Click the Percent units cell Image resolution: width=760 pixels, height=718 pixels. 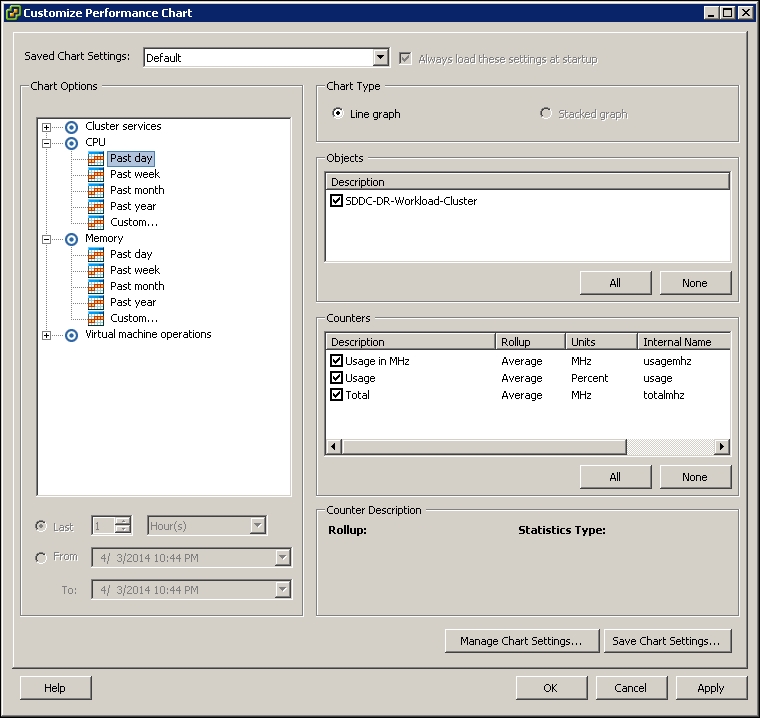coord(589,378)
